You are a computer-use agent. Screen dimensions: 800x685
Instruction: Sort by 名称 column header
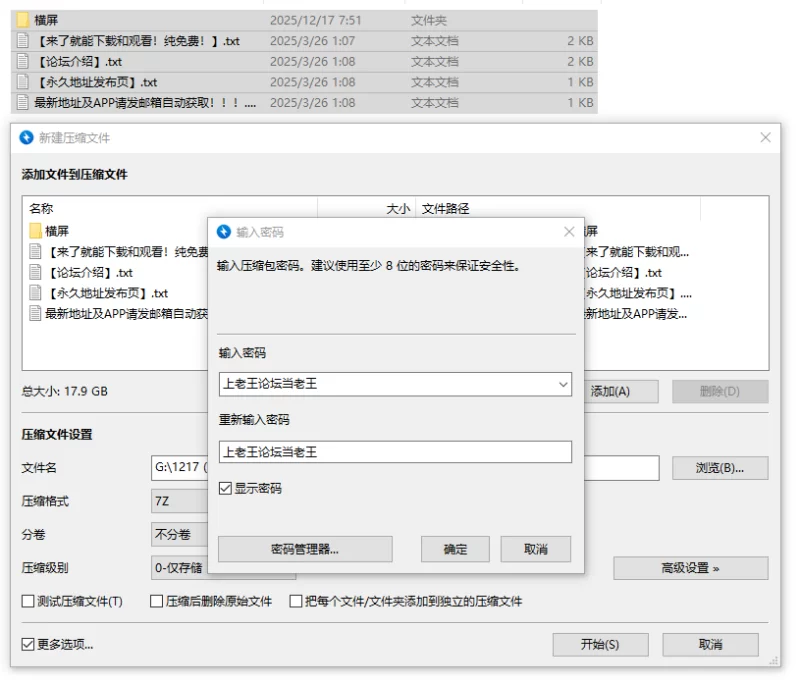[x=41, y=209]
